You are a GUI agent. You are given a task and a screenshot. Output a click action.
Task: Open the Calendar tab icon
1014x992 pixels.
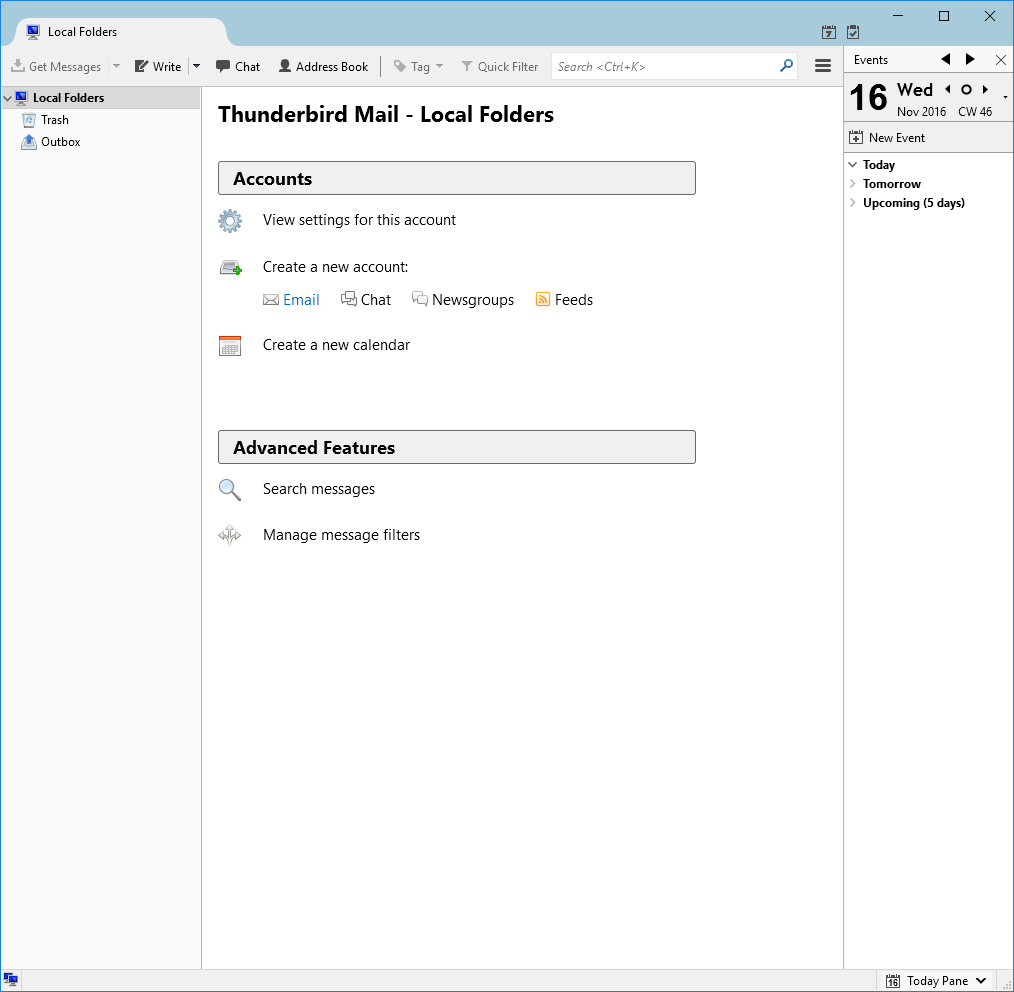(x=828, y=32)
